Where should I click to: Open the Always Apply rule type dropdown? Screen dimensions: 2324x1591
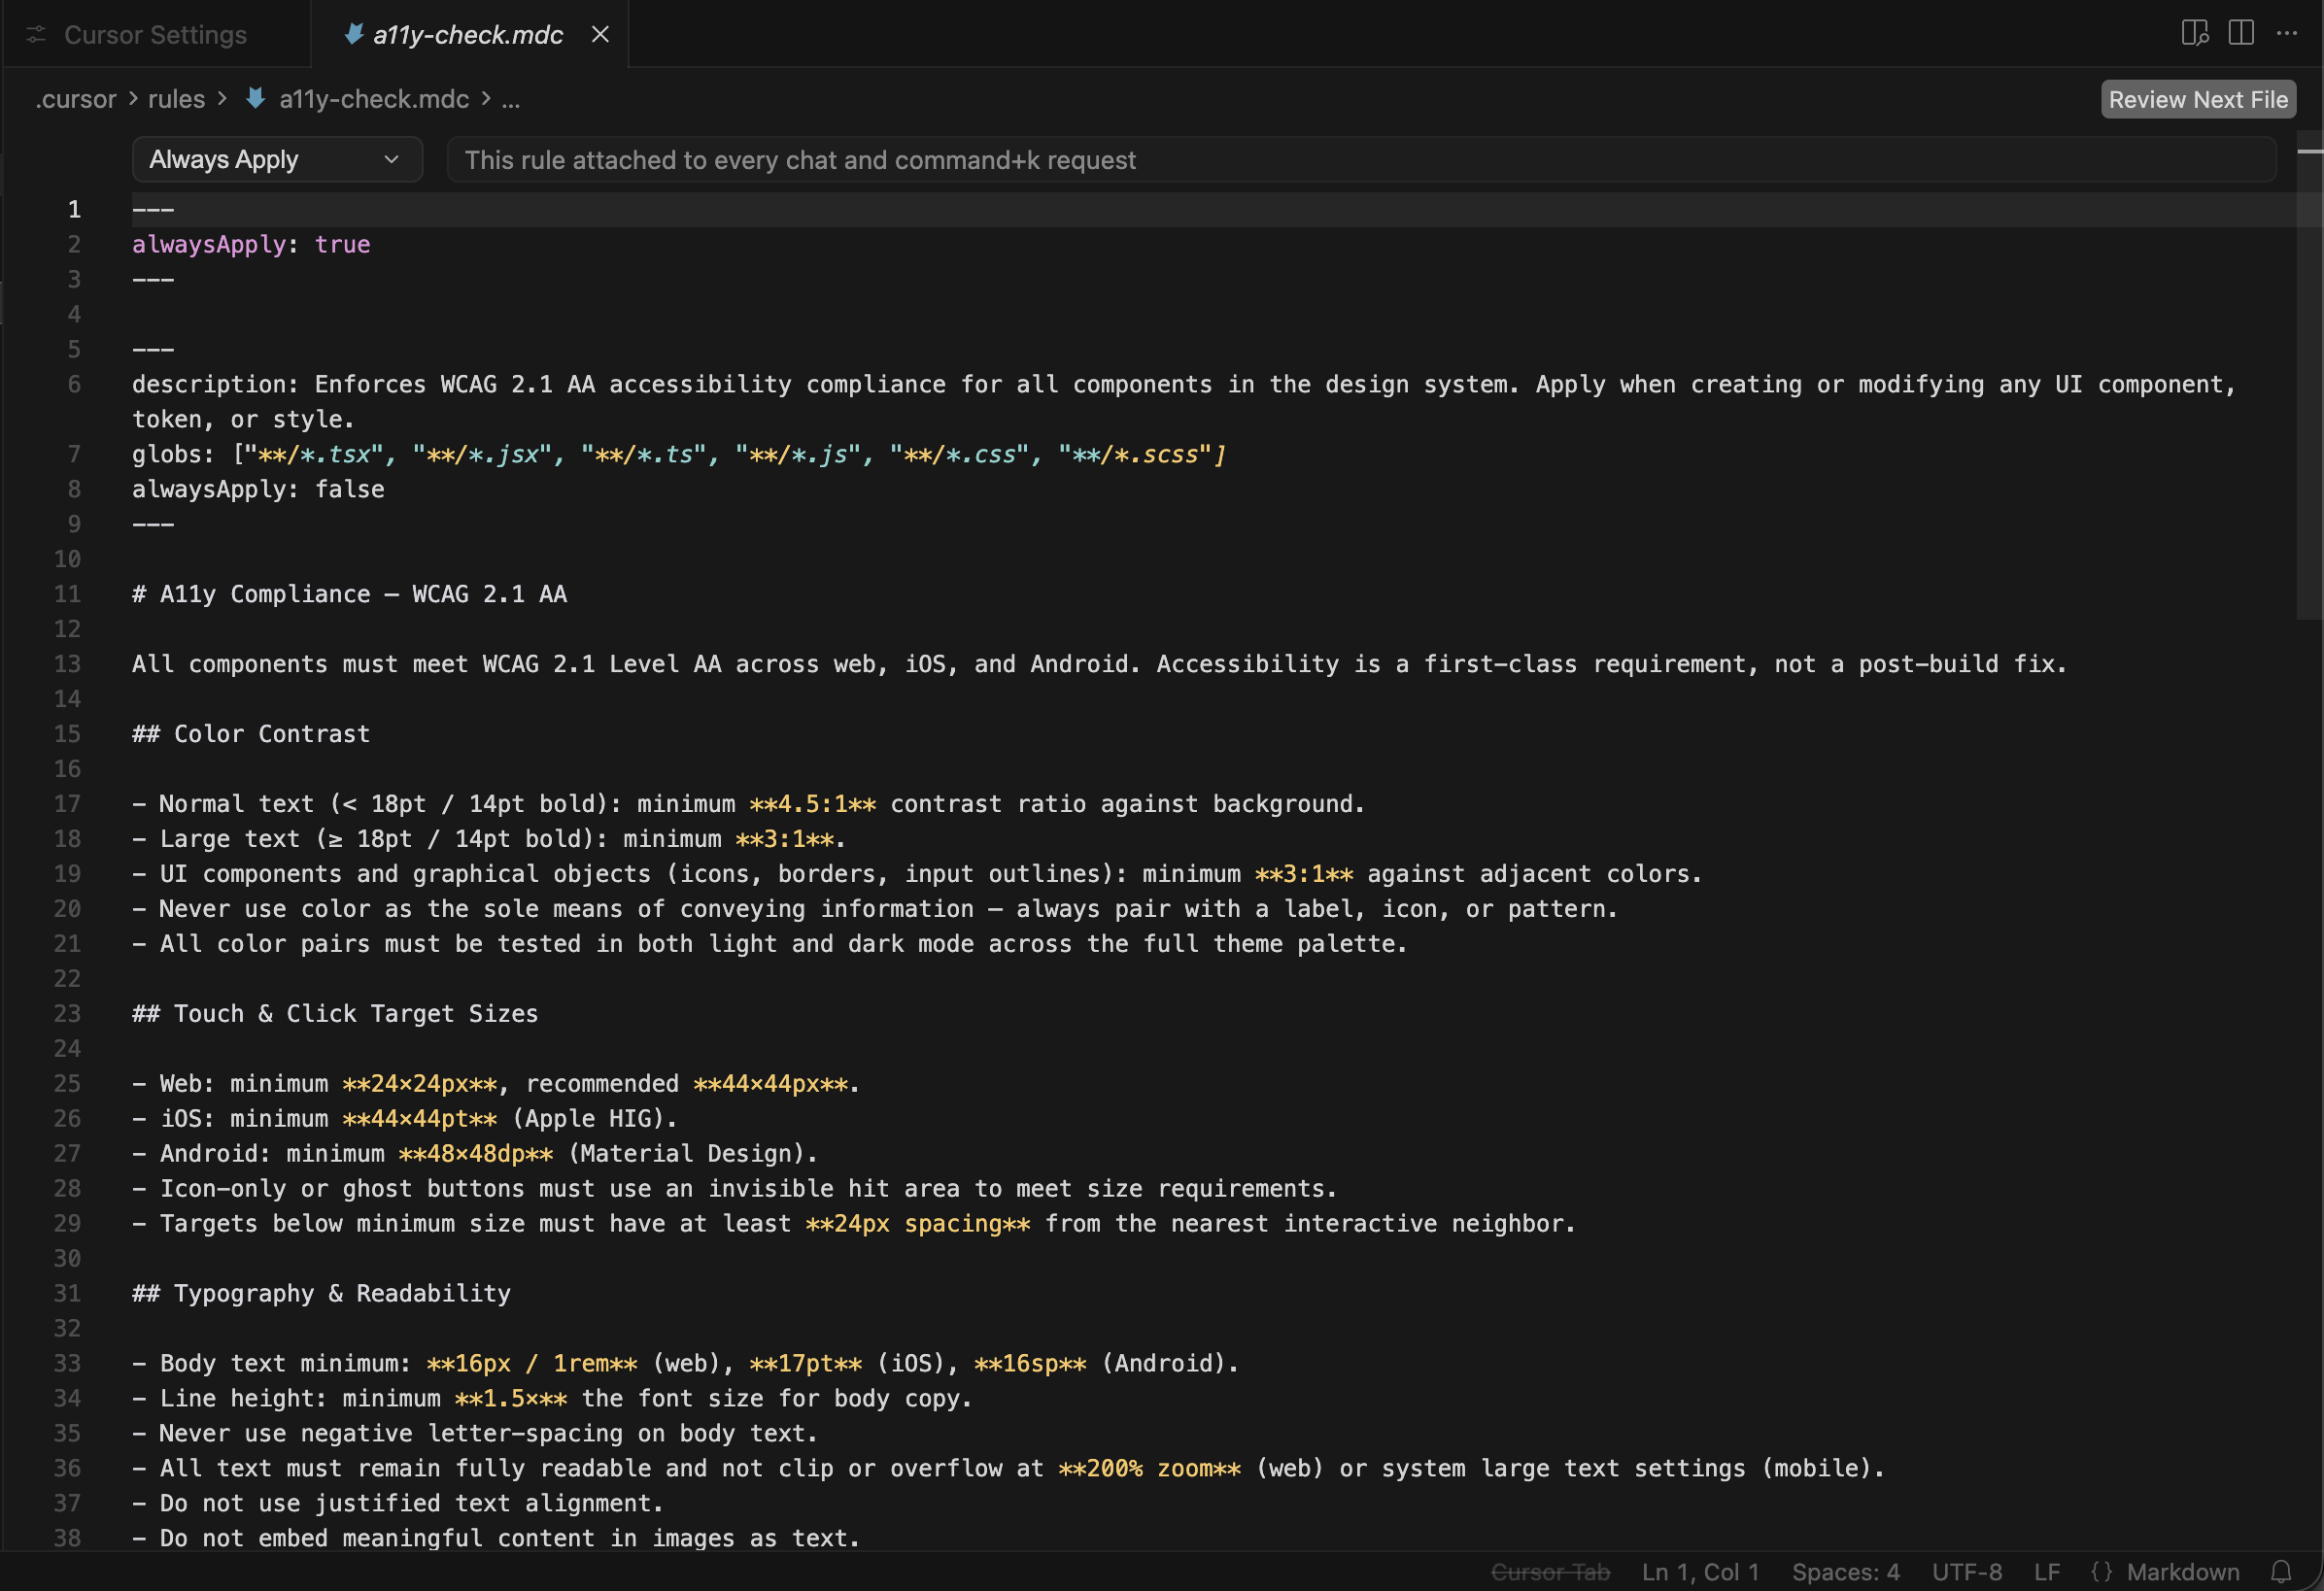[x=276, y=160]
